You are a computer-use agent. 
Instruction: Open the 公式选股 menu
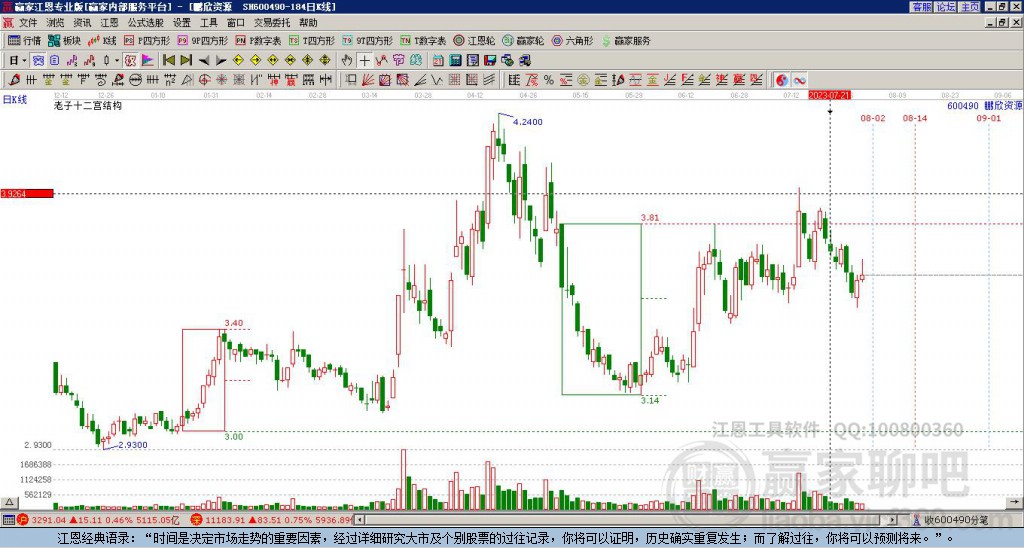146,23
